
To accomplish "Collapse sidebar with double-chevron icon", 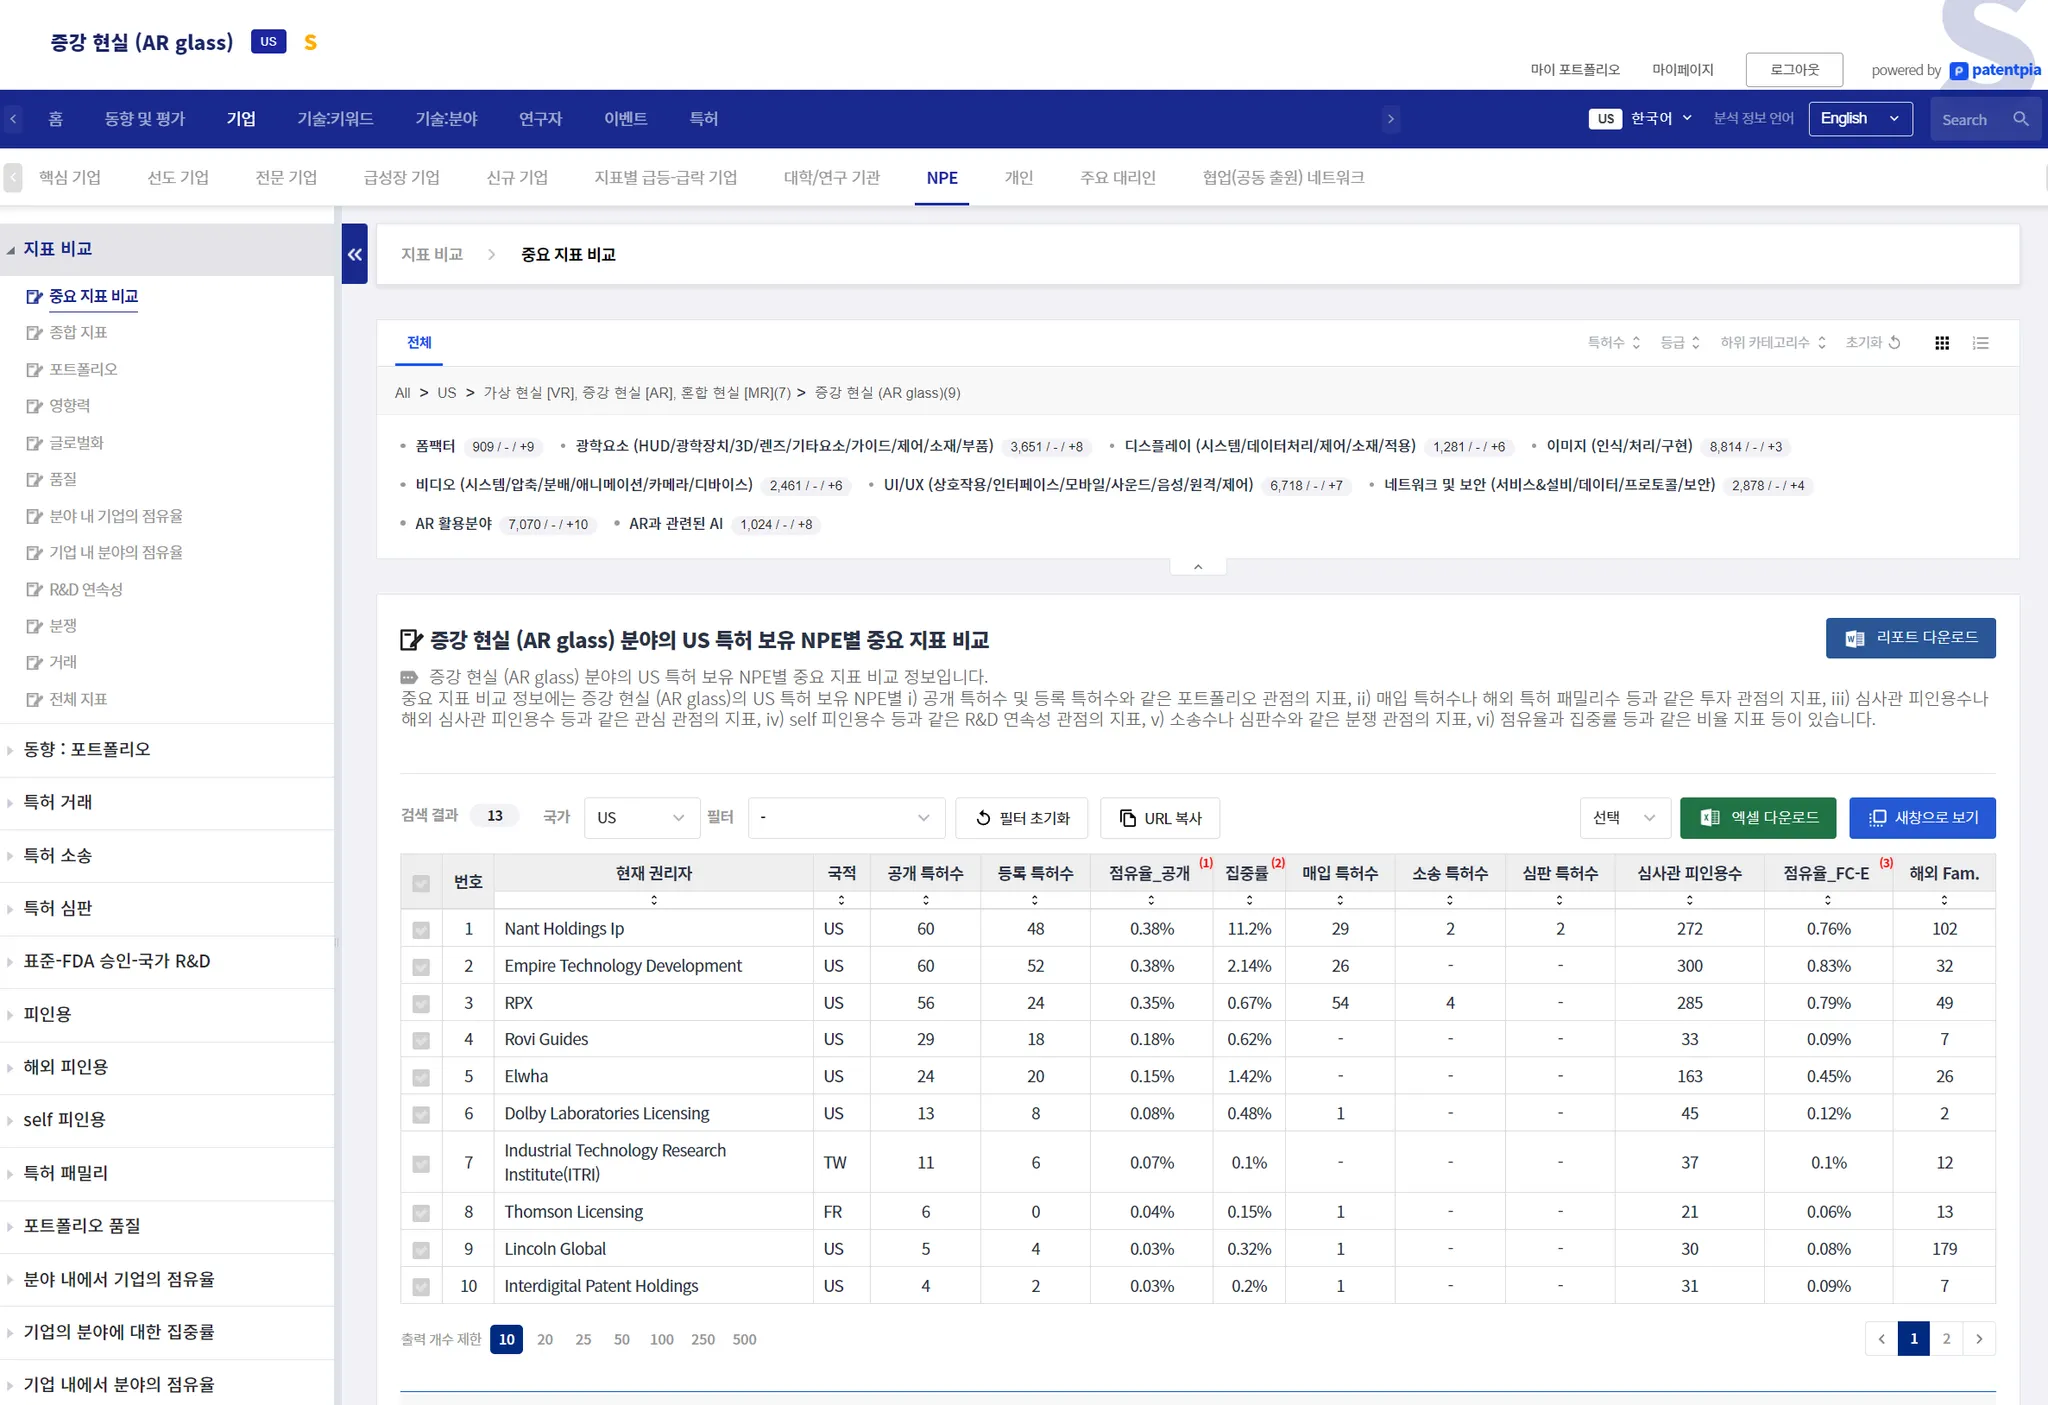I will click(354, 254).
